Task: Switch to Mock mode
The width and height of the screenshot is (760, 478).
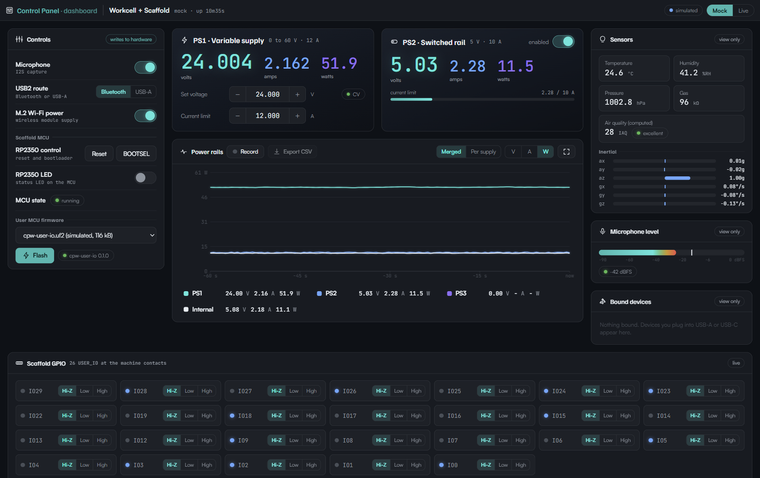Action: coord(719,10)
